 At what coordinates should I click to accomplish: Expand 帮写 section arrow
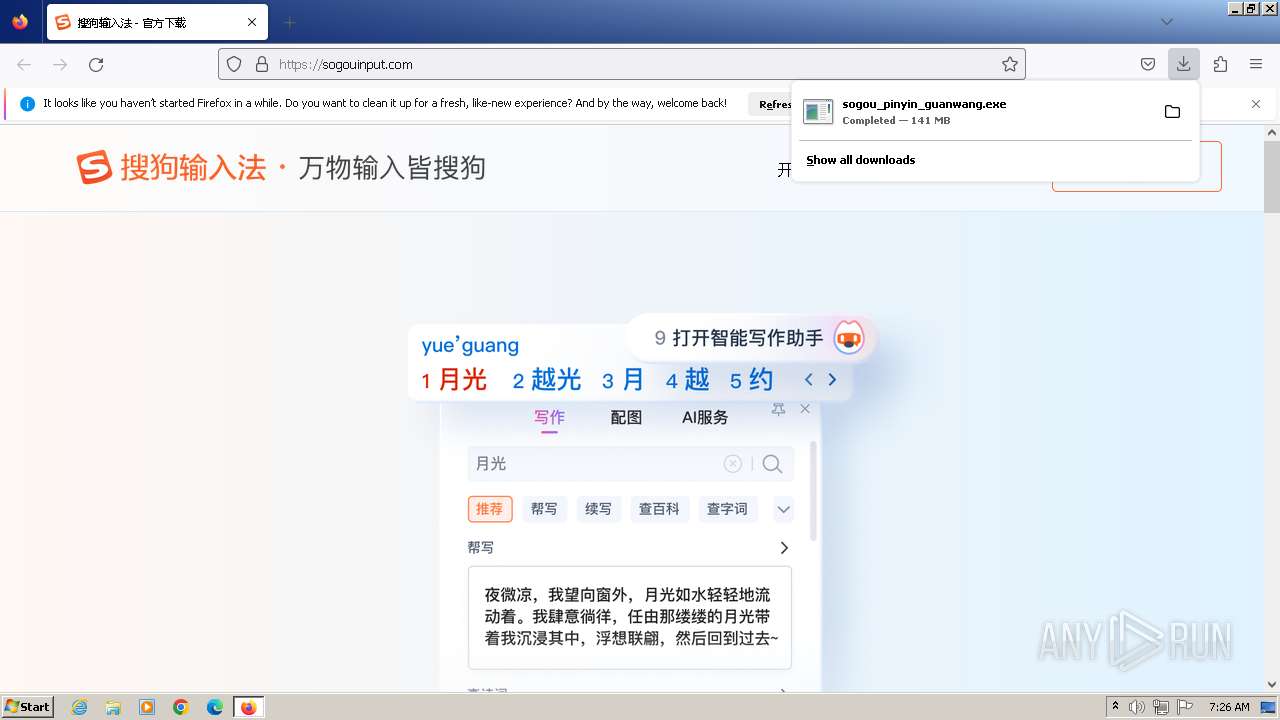click(784, 548)
